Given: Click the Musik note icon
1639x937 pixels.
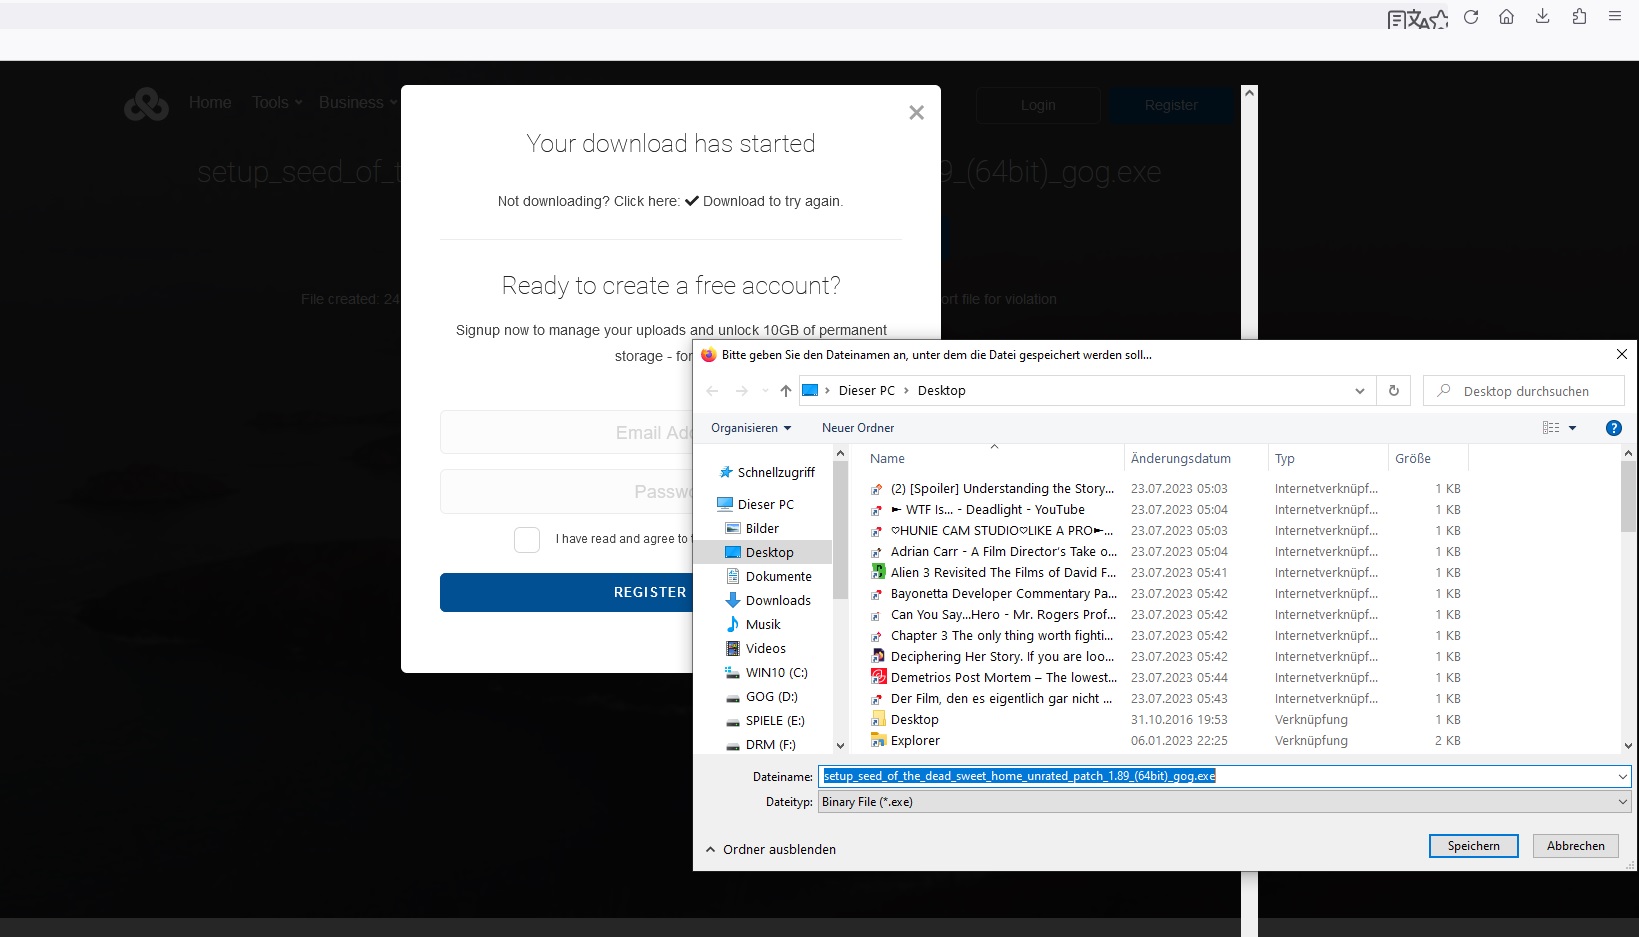Looking at the screenshot, I should pos(733,624).
